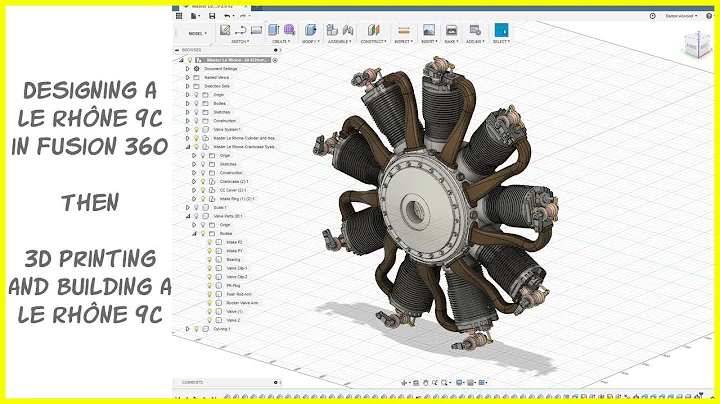Click the Insert image icon
This screenshot has width=720, height=404.
[x=428, y=30]
